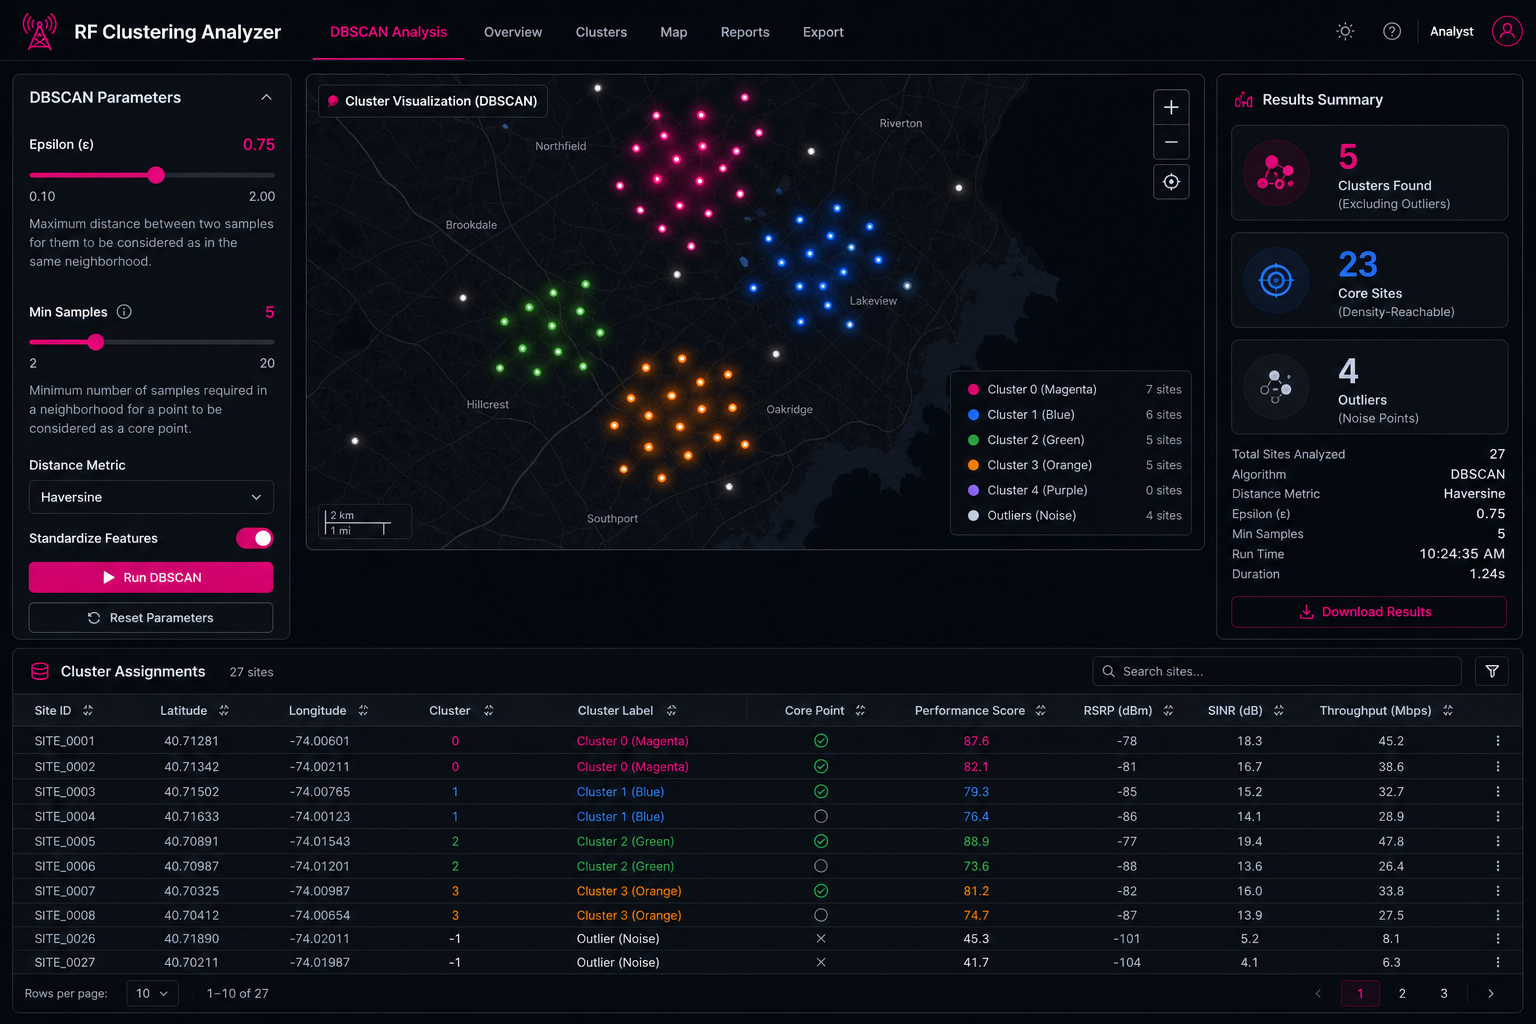Click the Epsilon slider handle
Screen dimensions: 1536x1024
point(156,175)
